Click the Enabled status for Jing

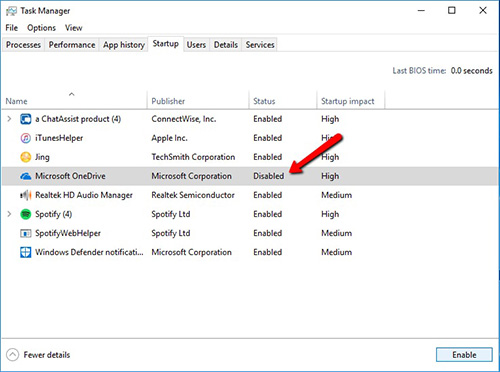268,157
